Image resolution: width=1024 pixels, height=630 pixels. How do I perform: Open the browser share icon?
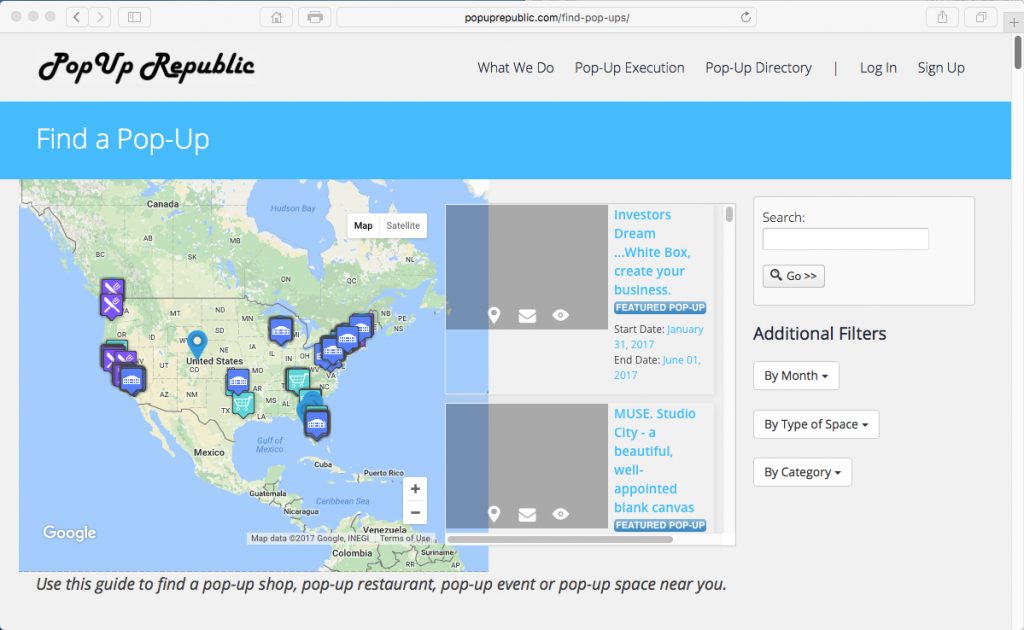coord(940,17)
